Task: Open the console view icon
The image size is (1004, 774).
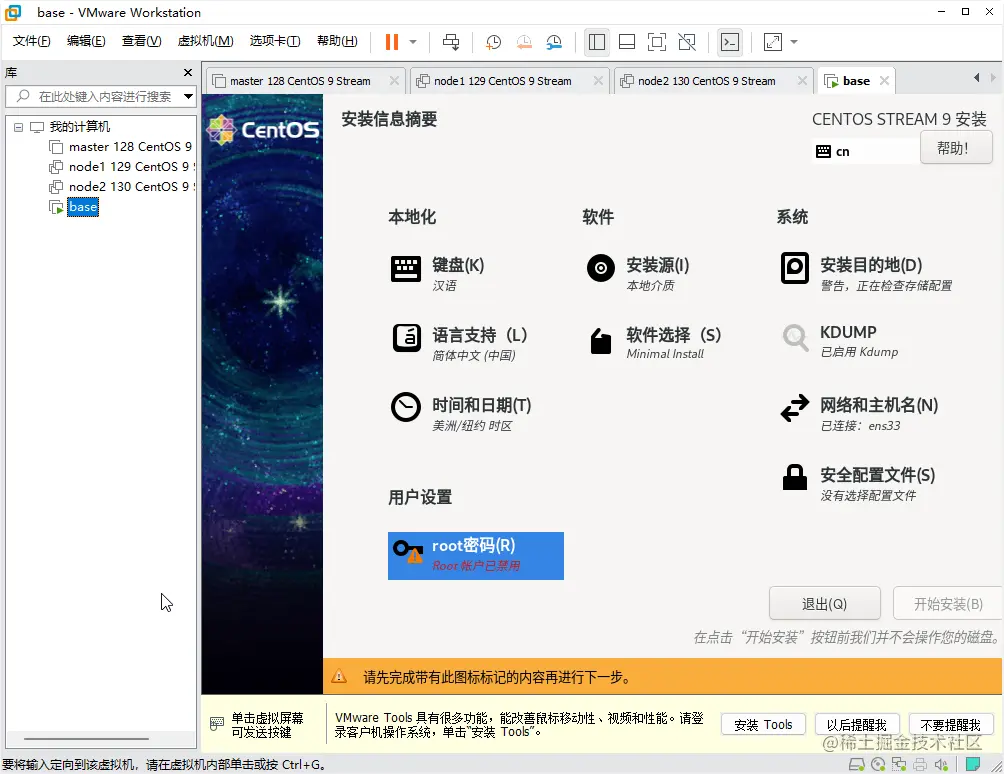Action: pyautogui.click(x=730, y=42)
